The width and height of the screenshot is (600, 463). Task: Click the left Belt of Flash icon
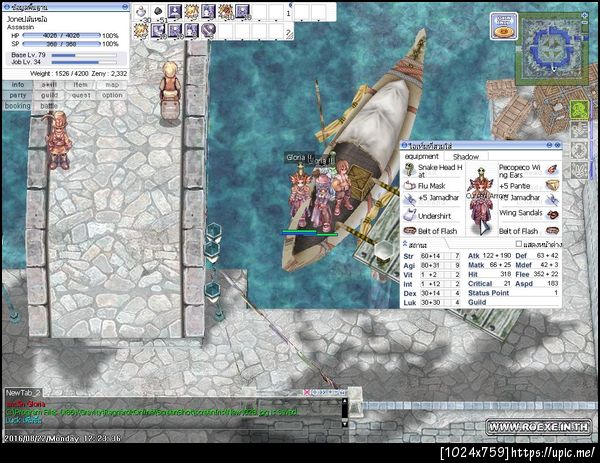410,231
